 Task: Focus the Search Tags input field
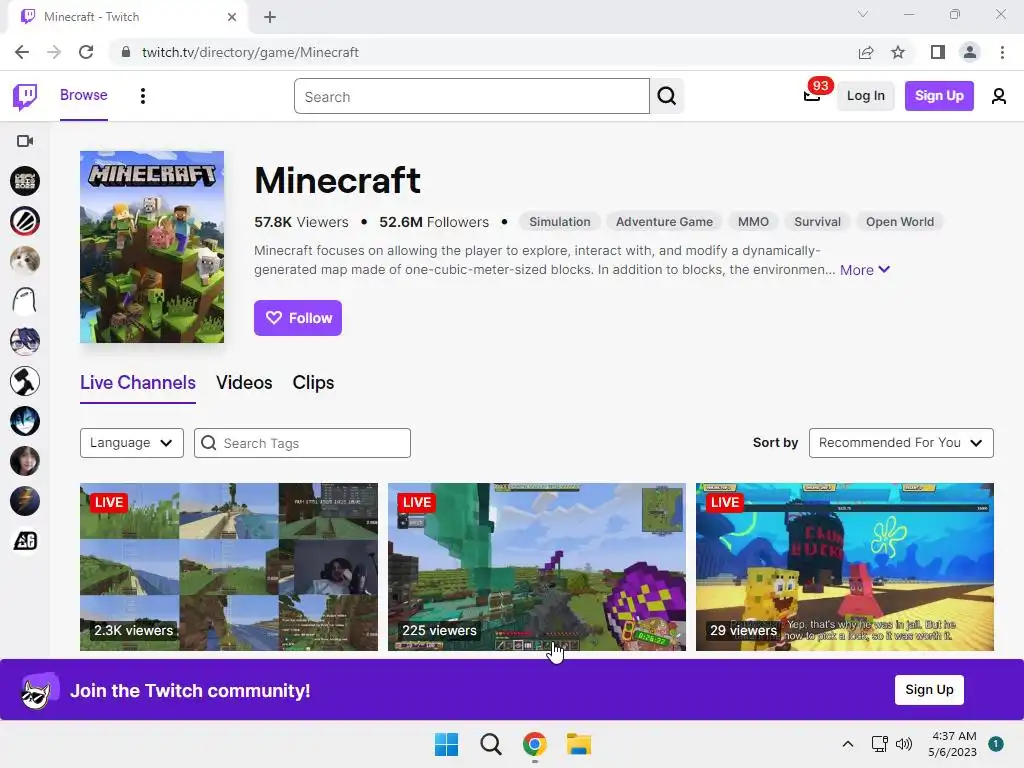[302, 443]
